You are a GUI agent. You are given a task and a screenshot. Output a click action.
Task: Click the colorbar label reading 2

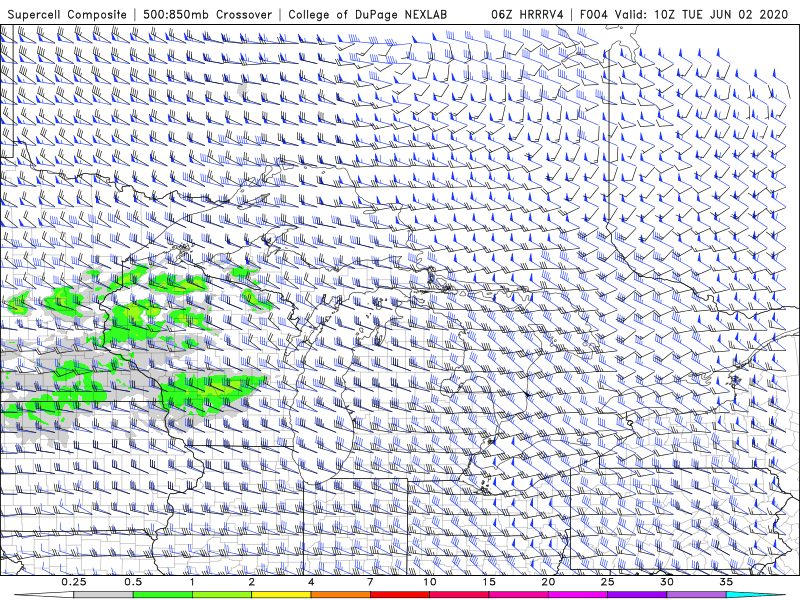(x=252, y=582)
